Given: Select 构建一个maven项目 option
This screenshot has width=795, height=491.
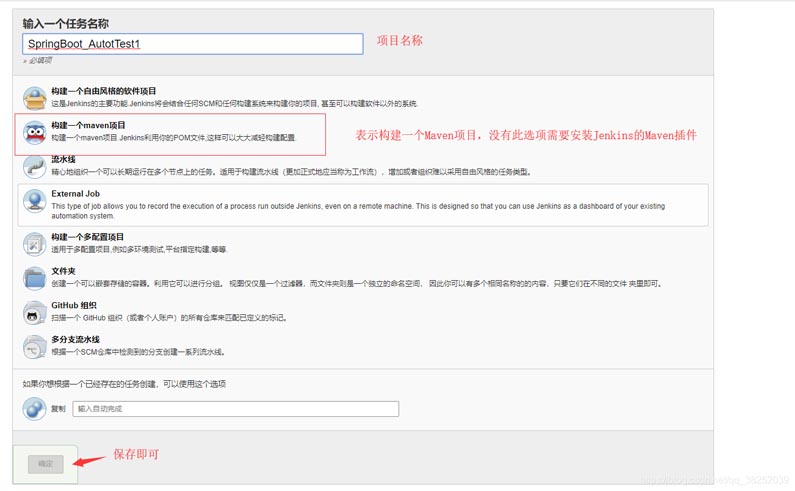Looking at the screenshot, I should pyautogui.click(x=89, y=126).
